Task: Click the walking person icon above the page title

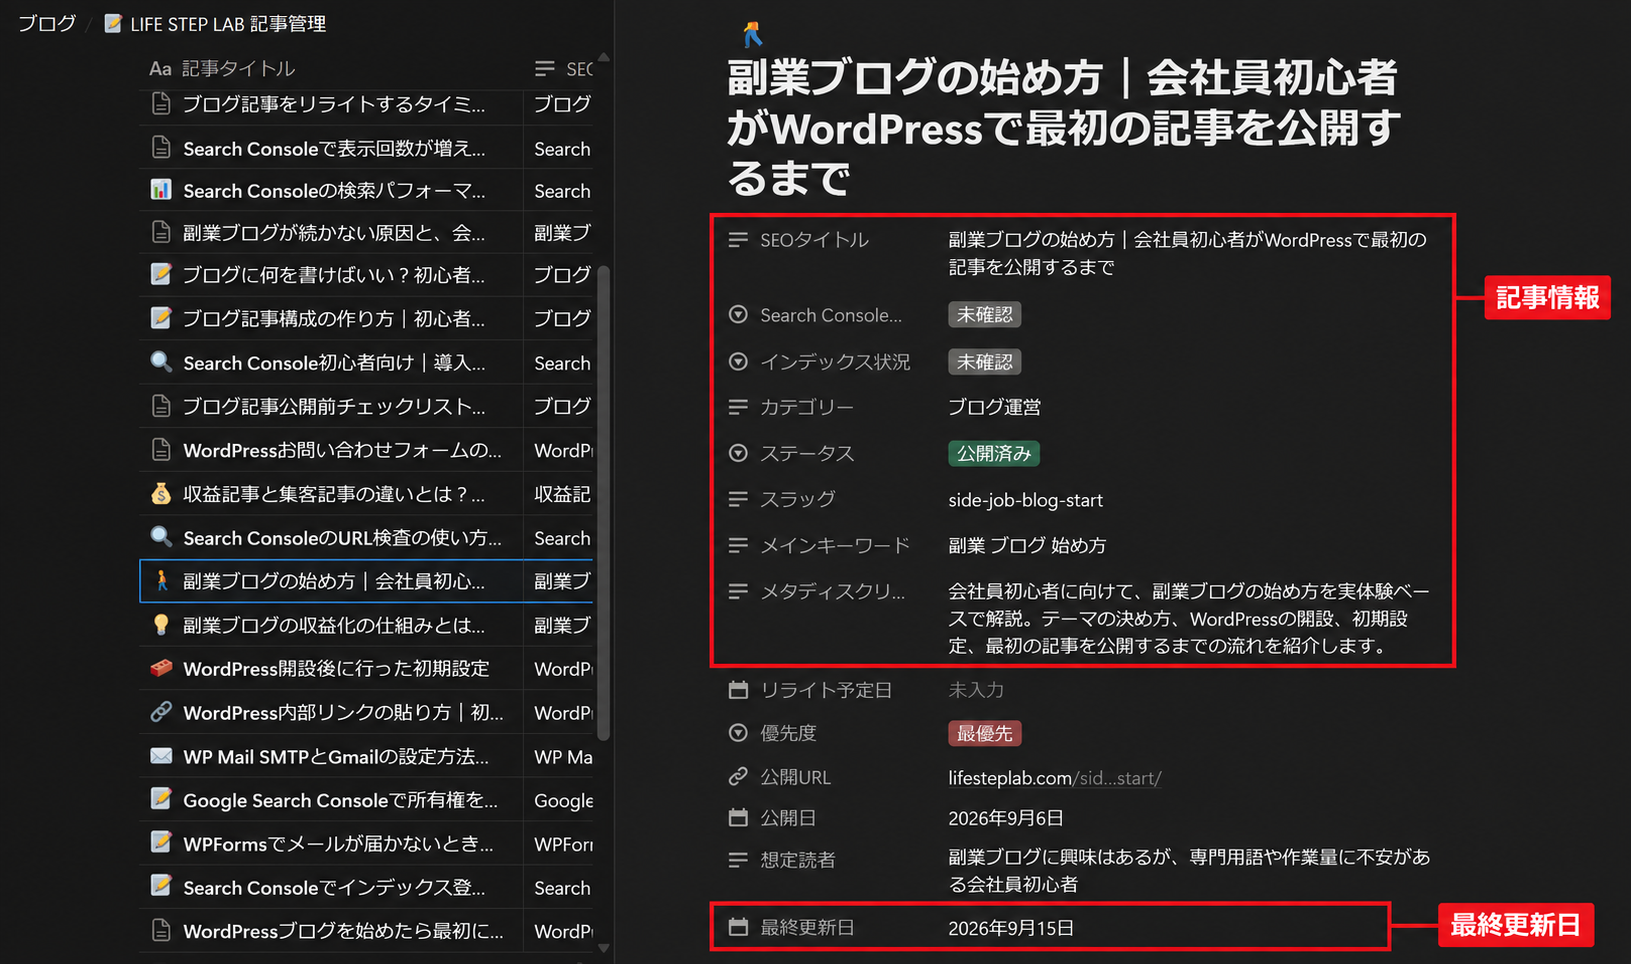Action: pos(753,35)
